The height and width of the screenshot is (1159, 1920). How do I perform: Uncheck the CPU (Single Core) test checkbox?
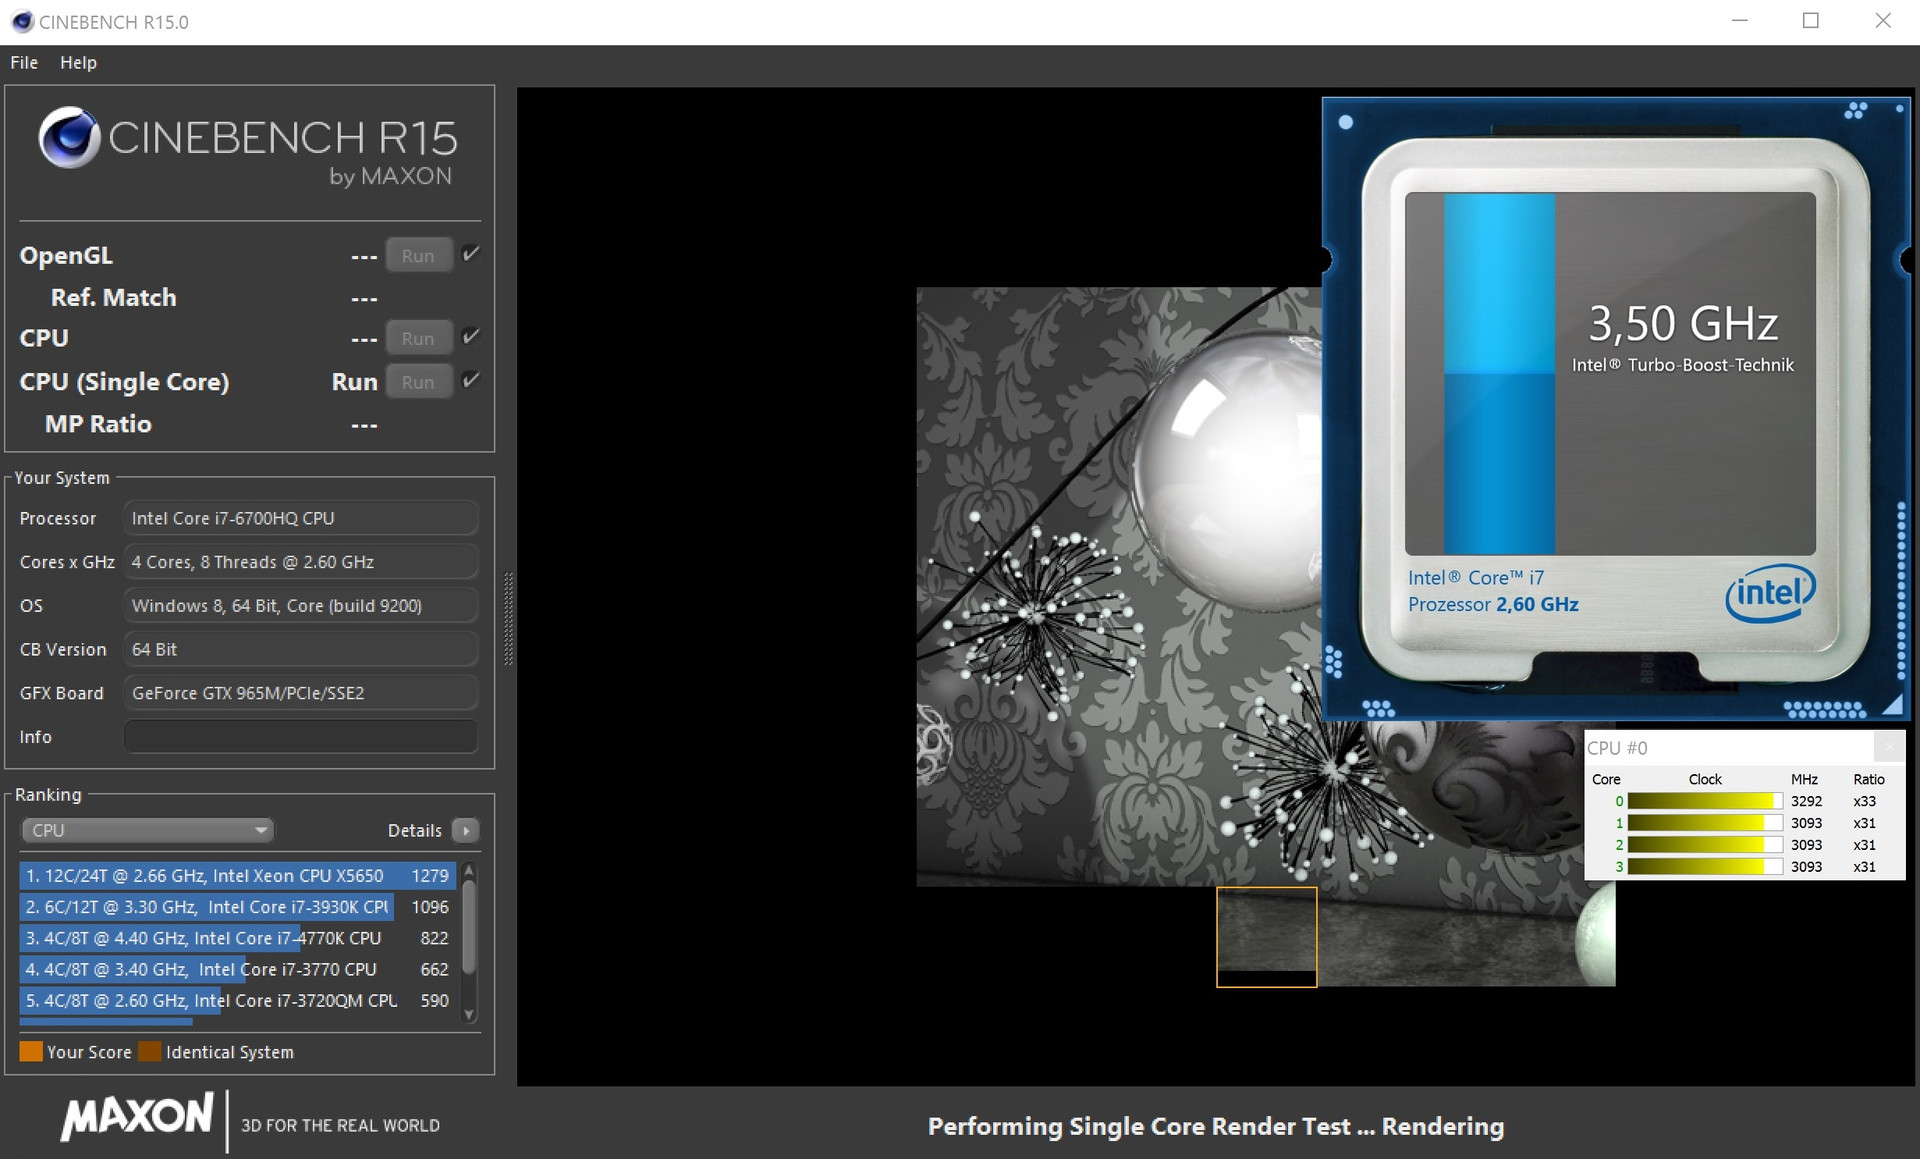point(471,380)
